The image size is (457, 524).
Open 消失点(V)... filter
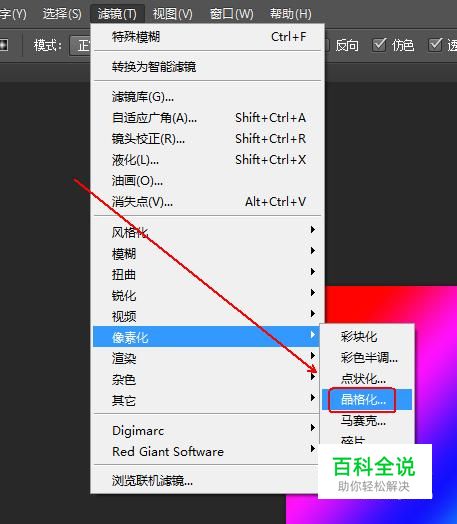pyautogui.click(x=207, y=202)
